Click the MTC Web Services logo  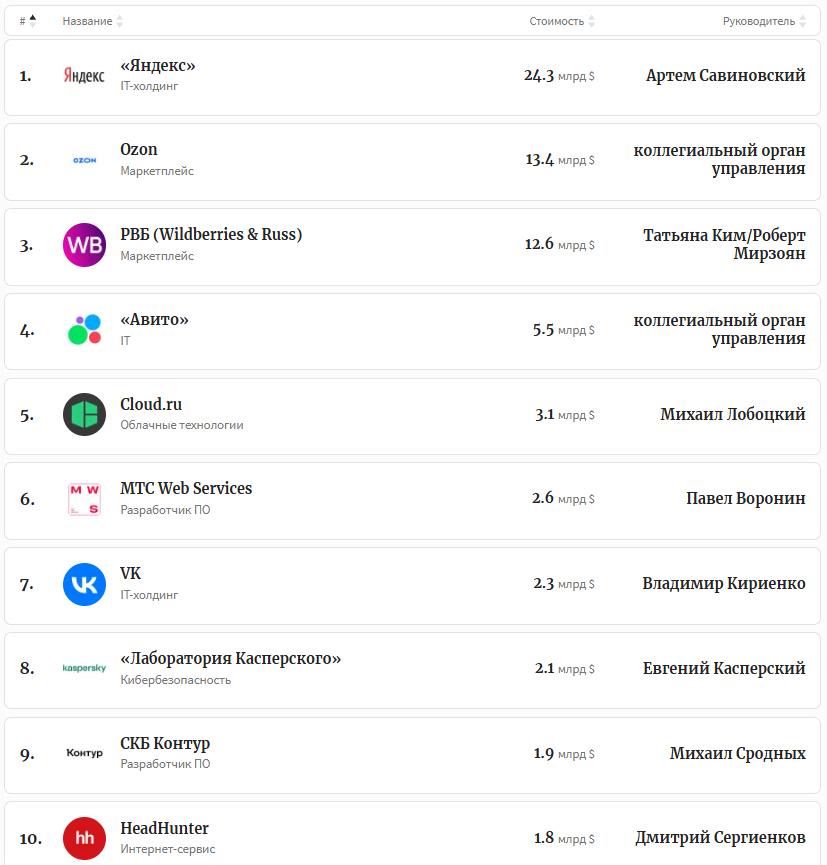point(84,499)
